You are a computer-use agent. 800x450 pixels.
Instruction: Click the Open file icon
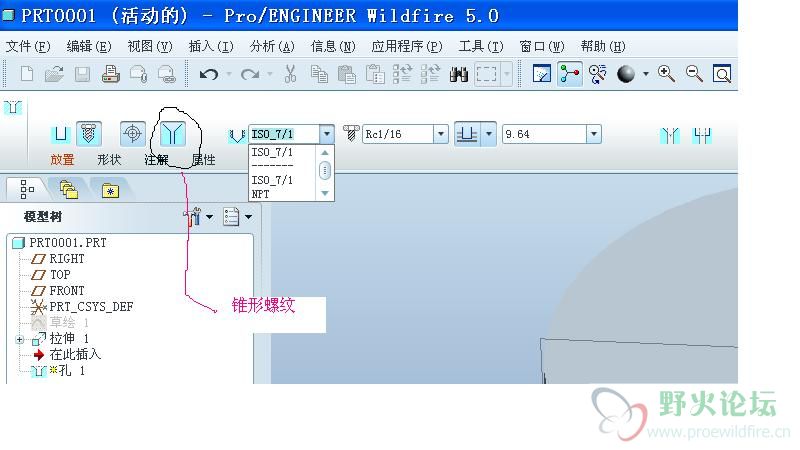(54, 74)
